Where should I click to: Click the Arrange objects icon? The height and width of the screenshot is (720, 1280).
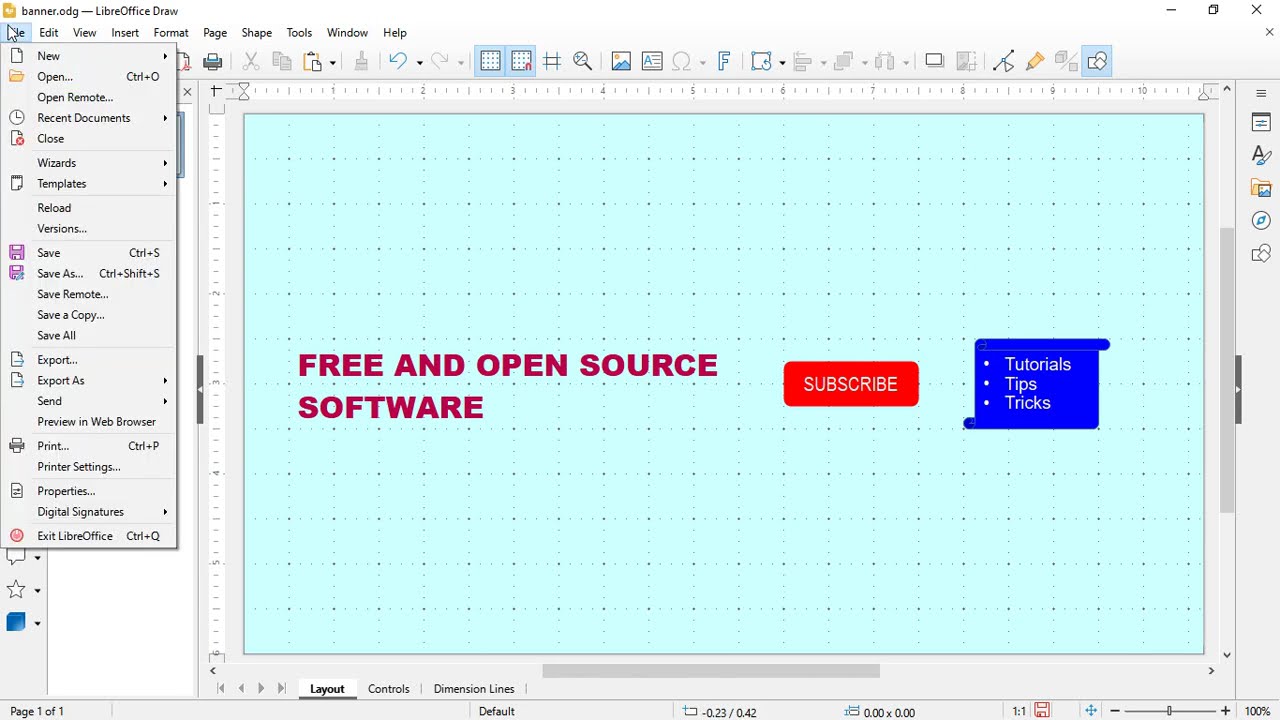[x=844, y=62]
